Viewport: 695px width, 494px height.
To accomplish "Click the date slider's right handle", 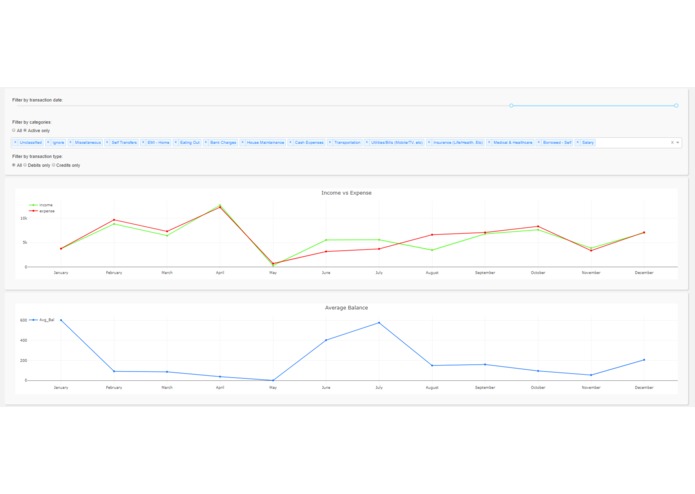I will click(x=676, y=106).
